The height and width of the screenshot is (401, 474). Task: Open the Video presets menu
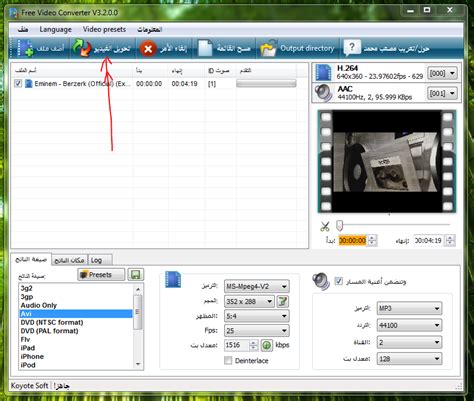coord(104,29)
